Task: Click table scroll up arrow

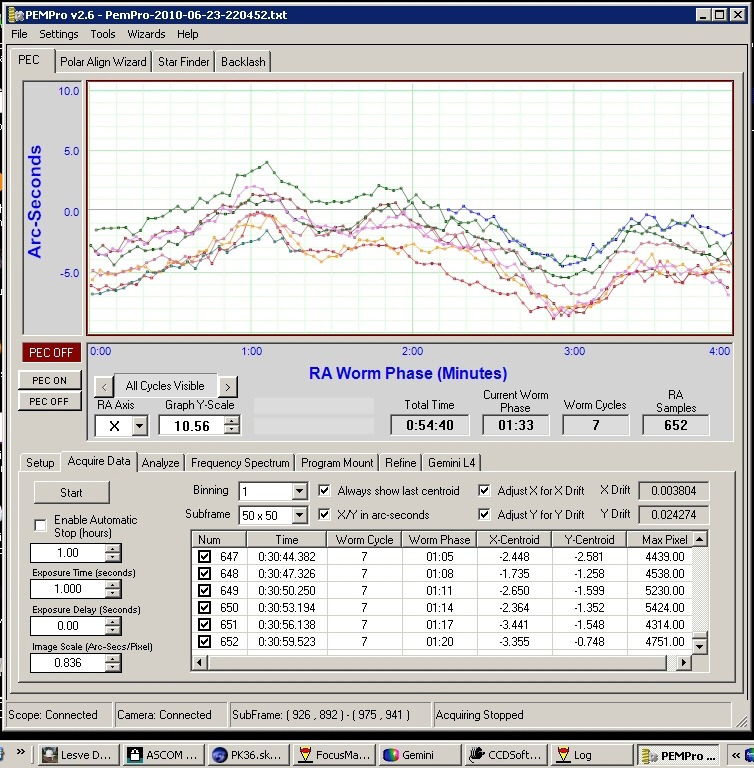Action: point(700,539)
